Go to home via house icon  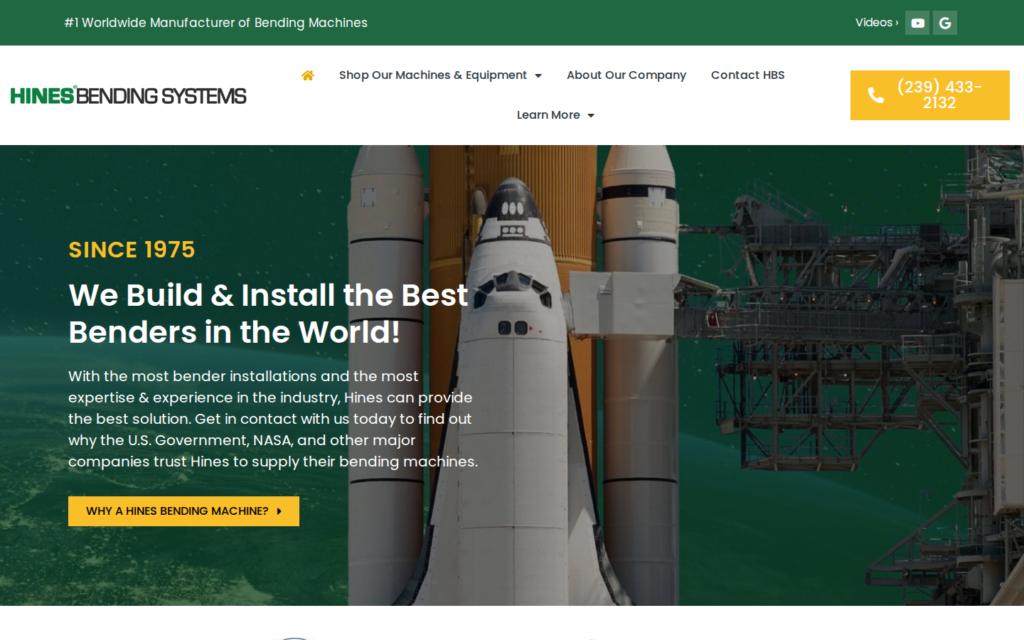[308, 75]
